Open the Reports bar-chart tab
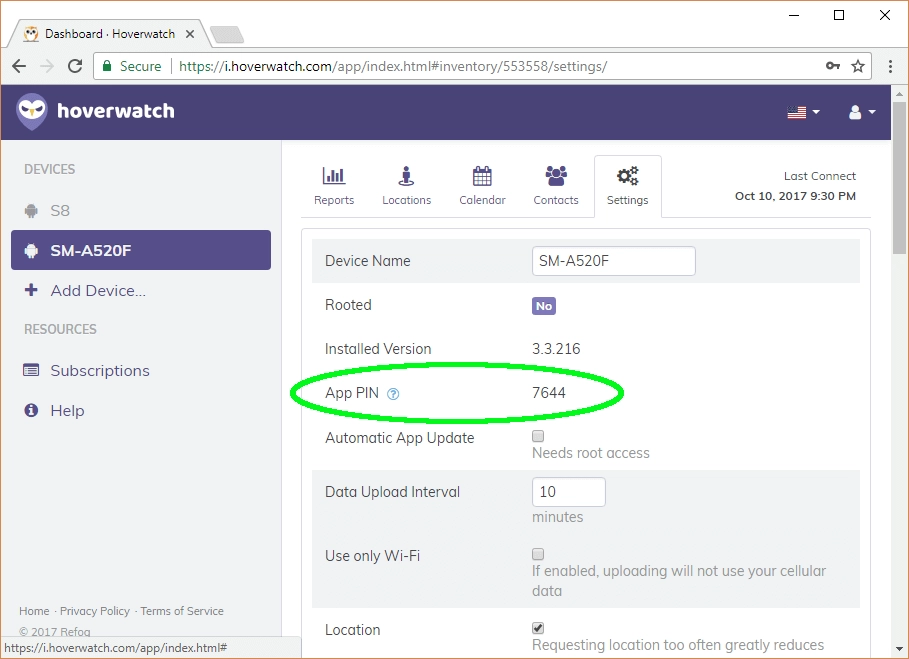Image resolution: width=909 pixels, height=659 pixels. (334, 185)
